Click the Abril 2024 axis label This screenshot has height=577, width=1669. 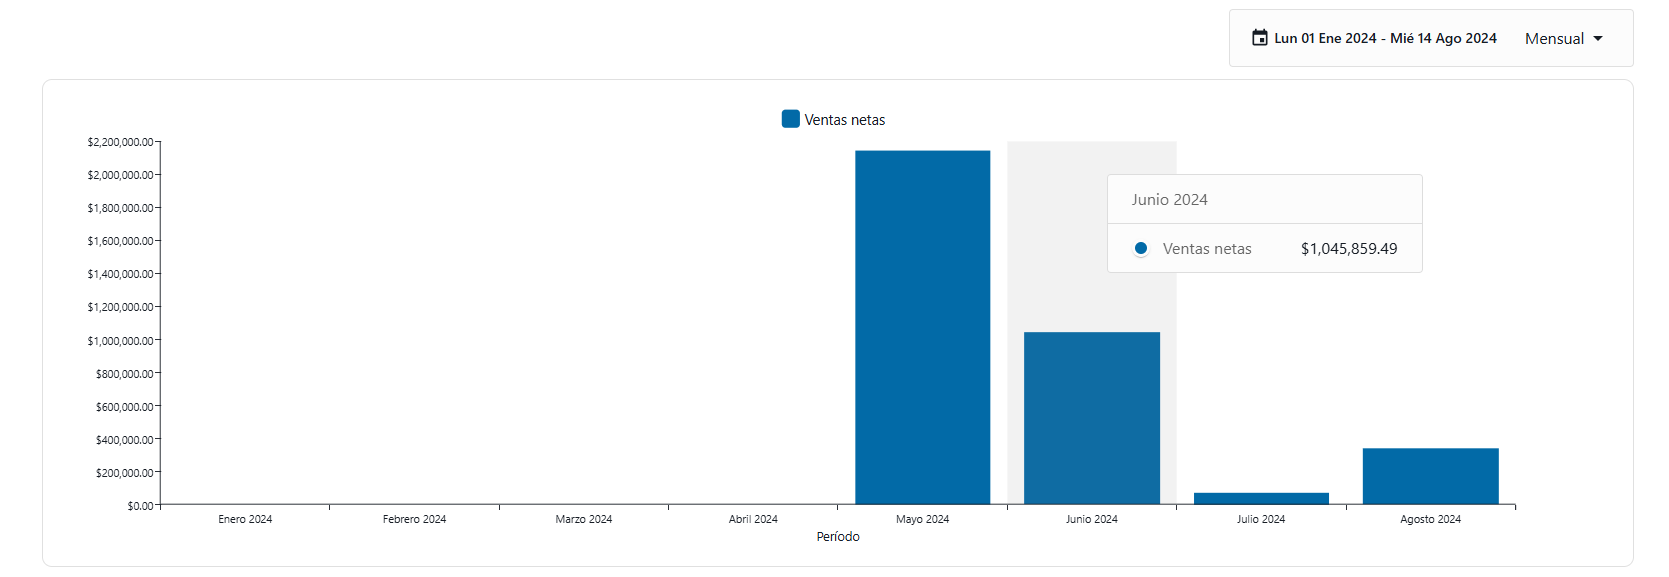[x=753, y=519]
